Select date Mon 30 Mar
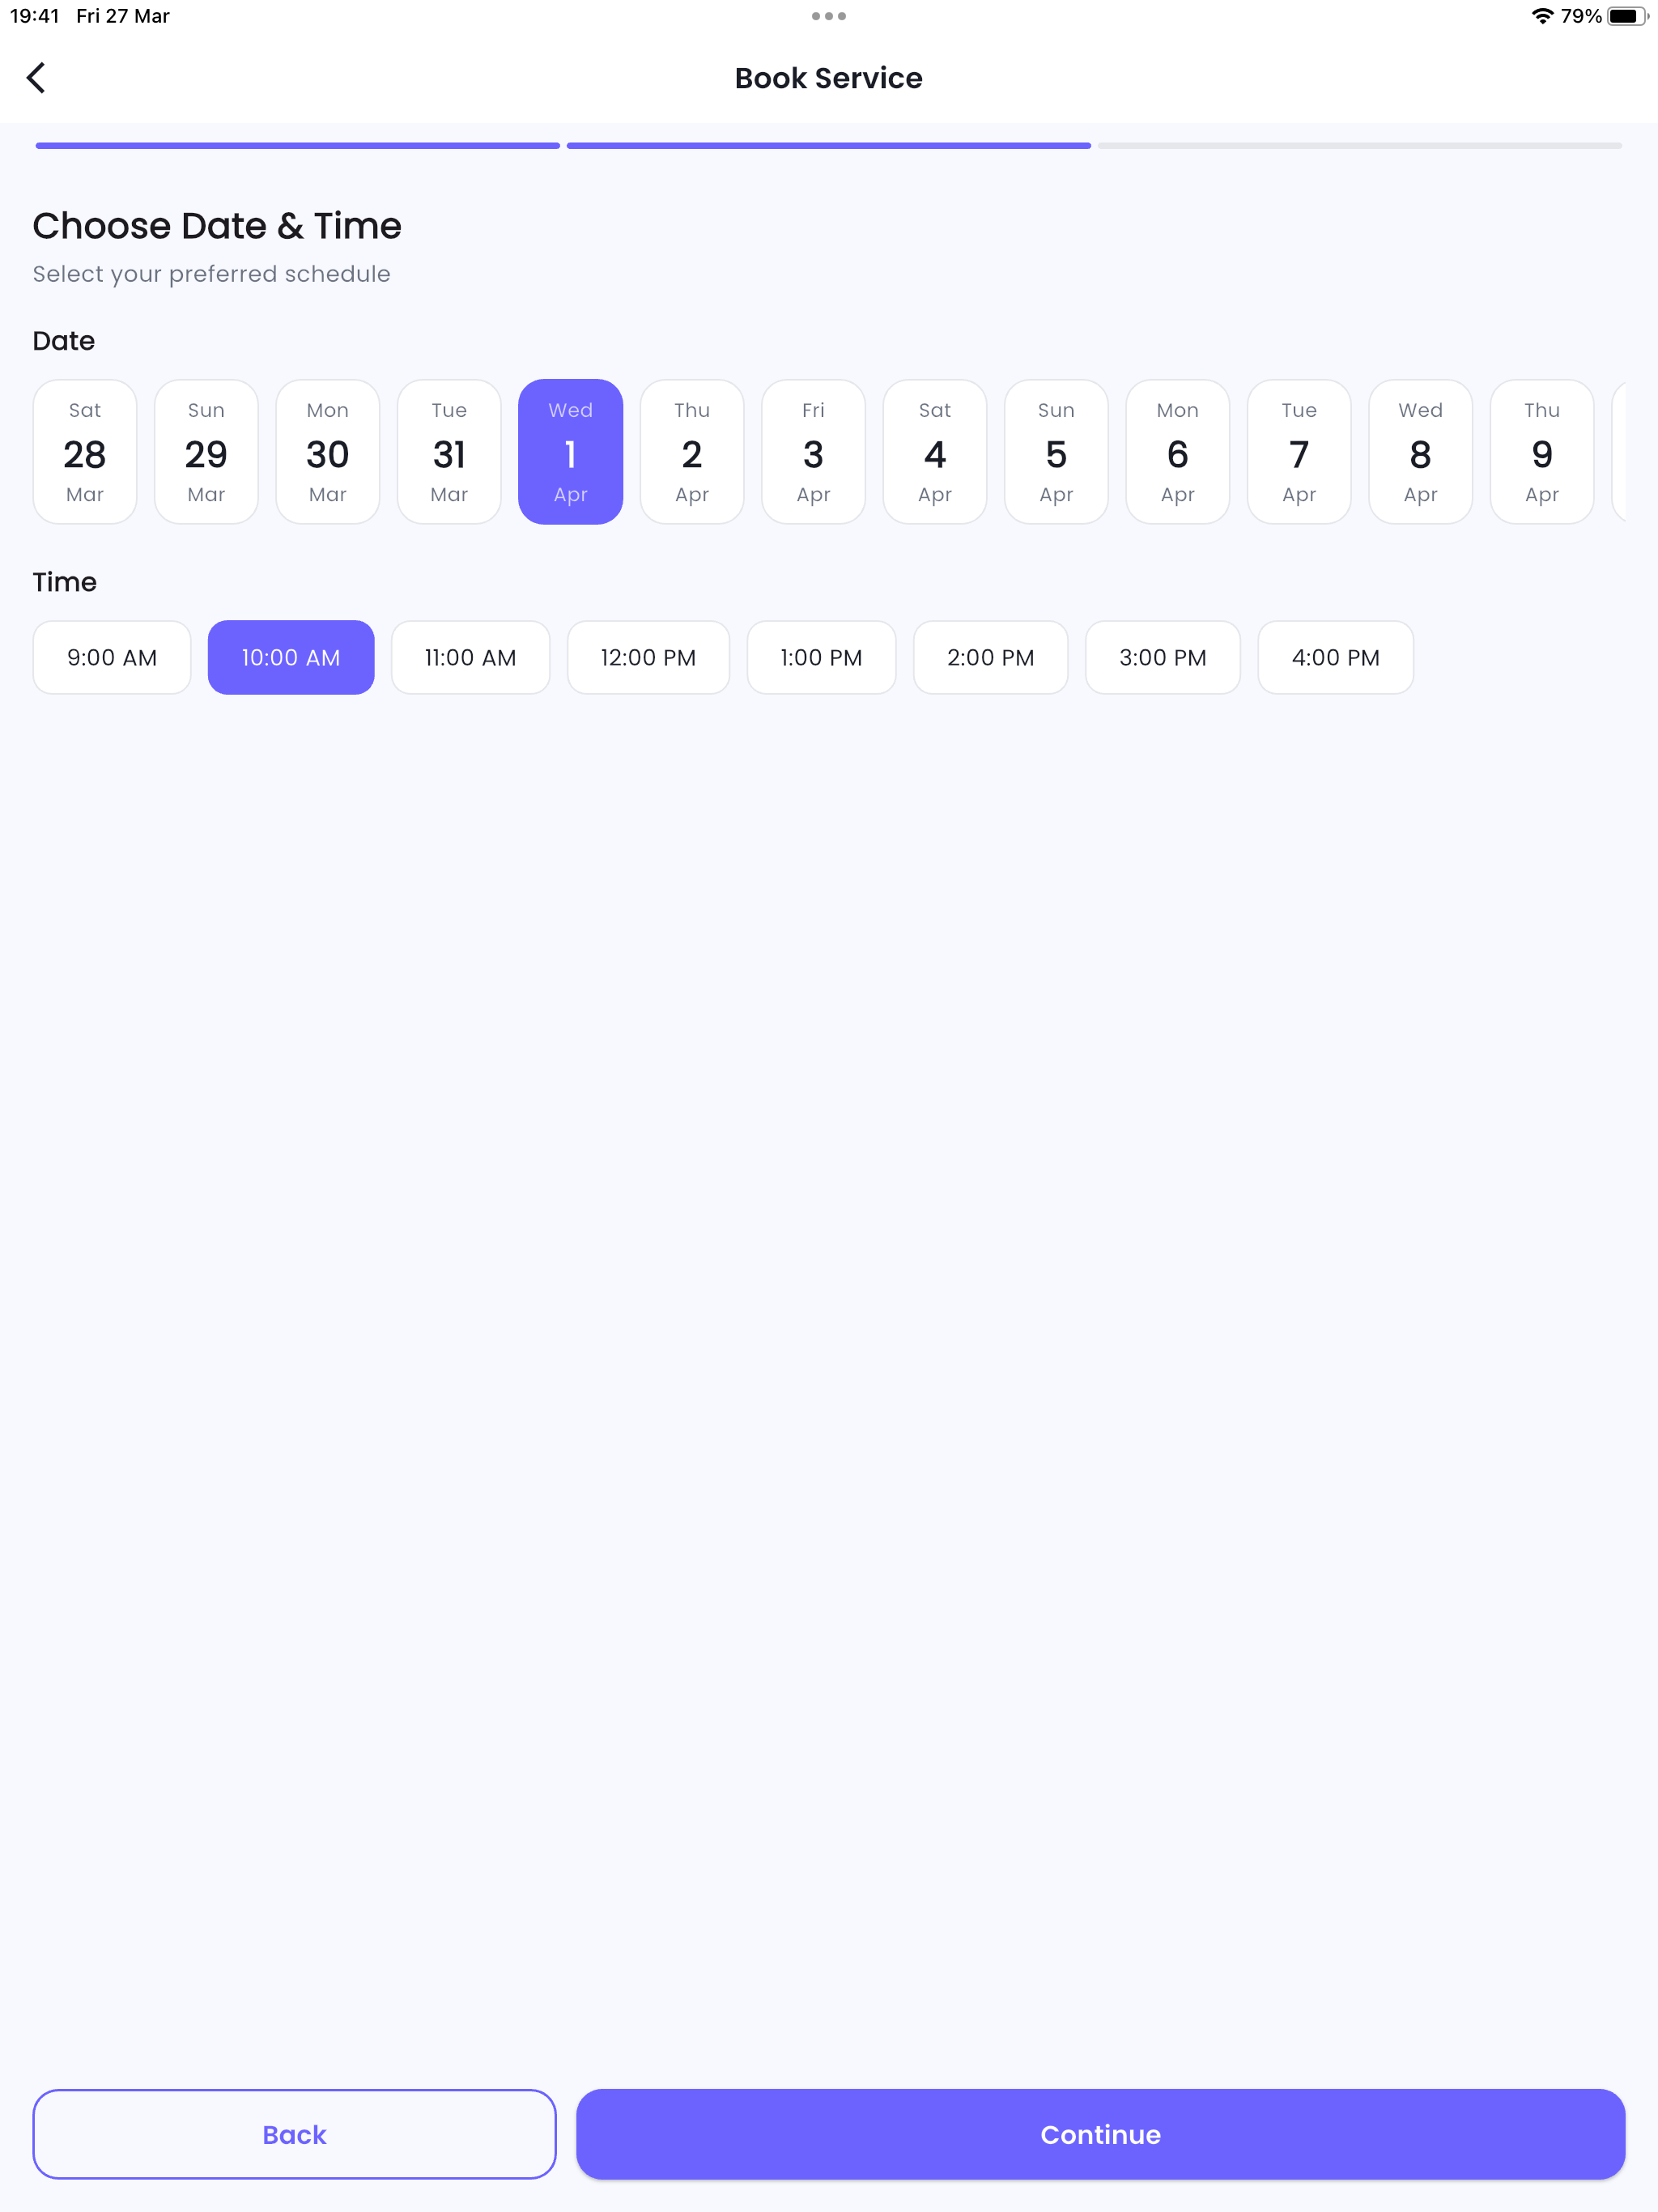This screenshot has width=1658, height=2212. tap(328, 451)
